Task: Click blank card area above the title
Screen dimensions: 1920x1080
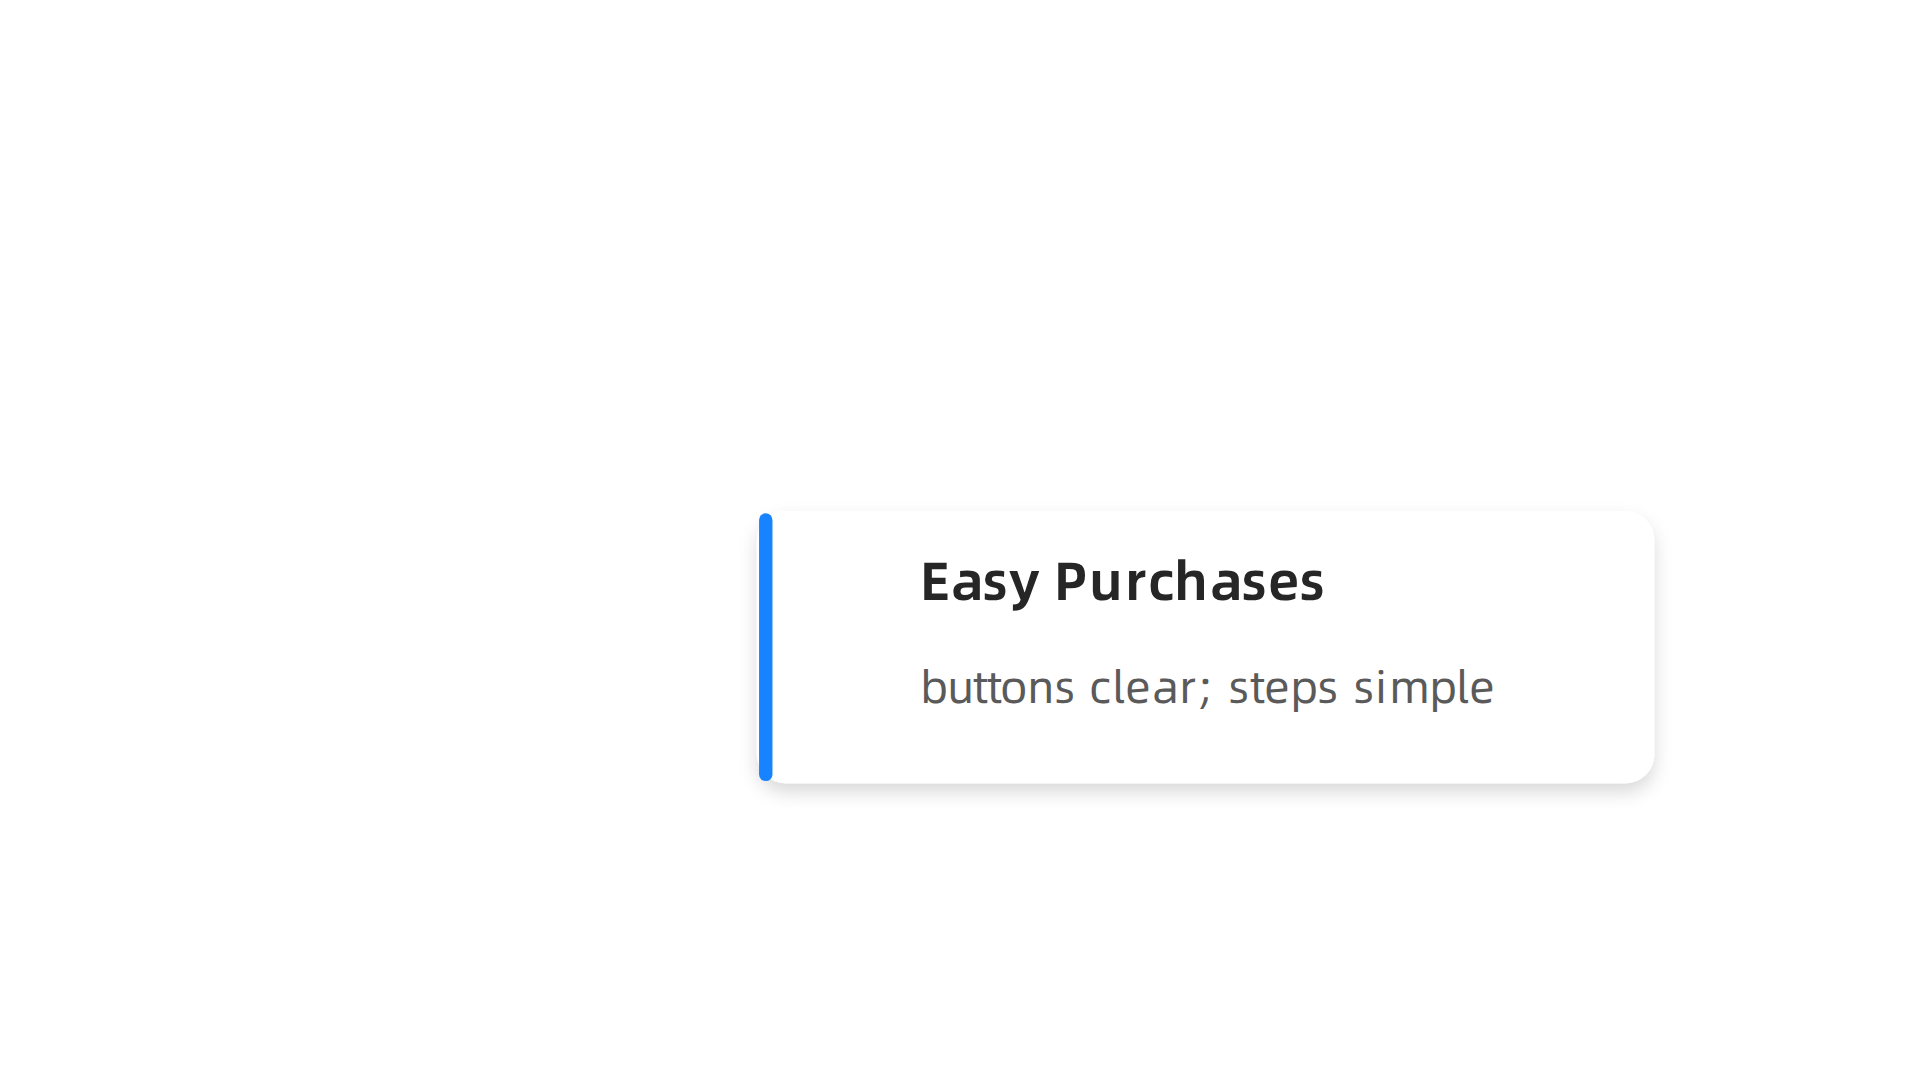Action: tap(1207, 532)
